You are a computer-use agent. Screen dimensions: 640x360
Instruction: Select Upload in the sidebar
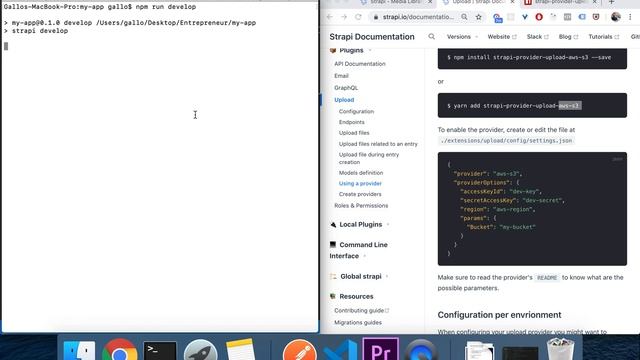click(344, 100)
